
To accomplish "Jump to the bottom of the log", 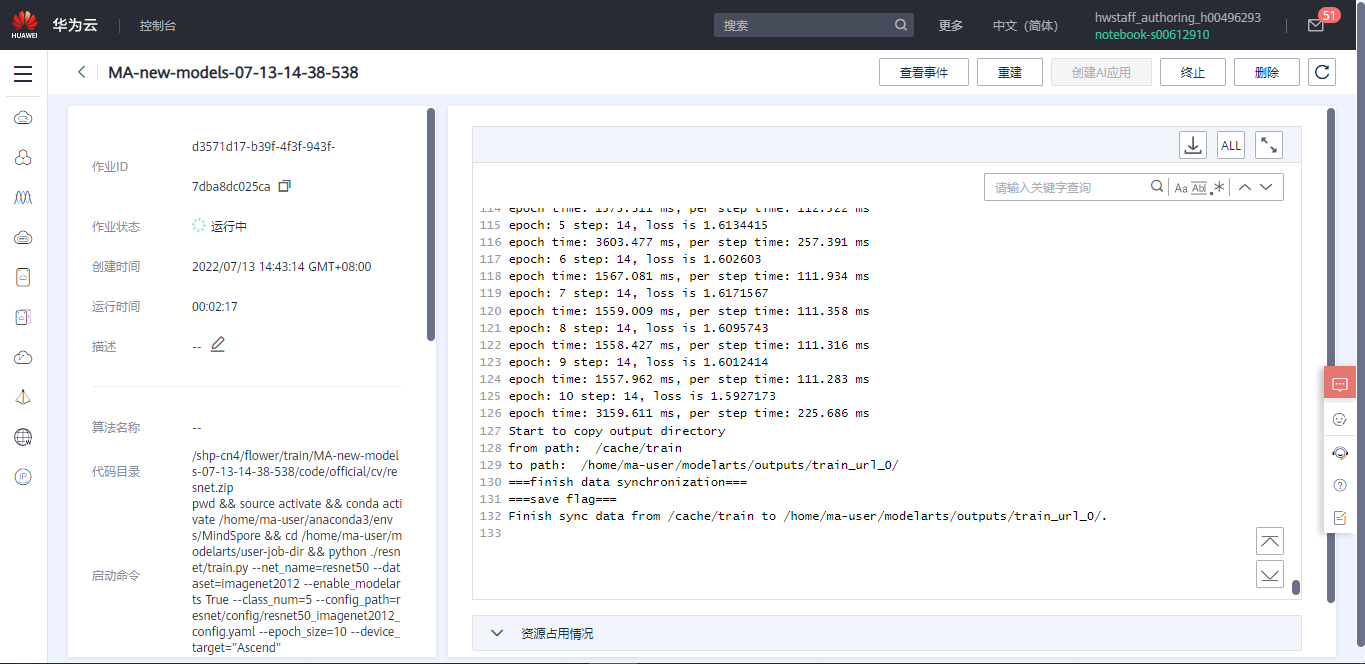I will point(1270,574).
